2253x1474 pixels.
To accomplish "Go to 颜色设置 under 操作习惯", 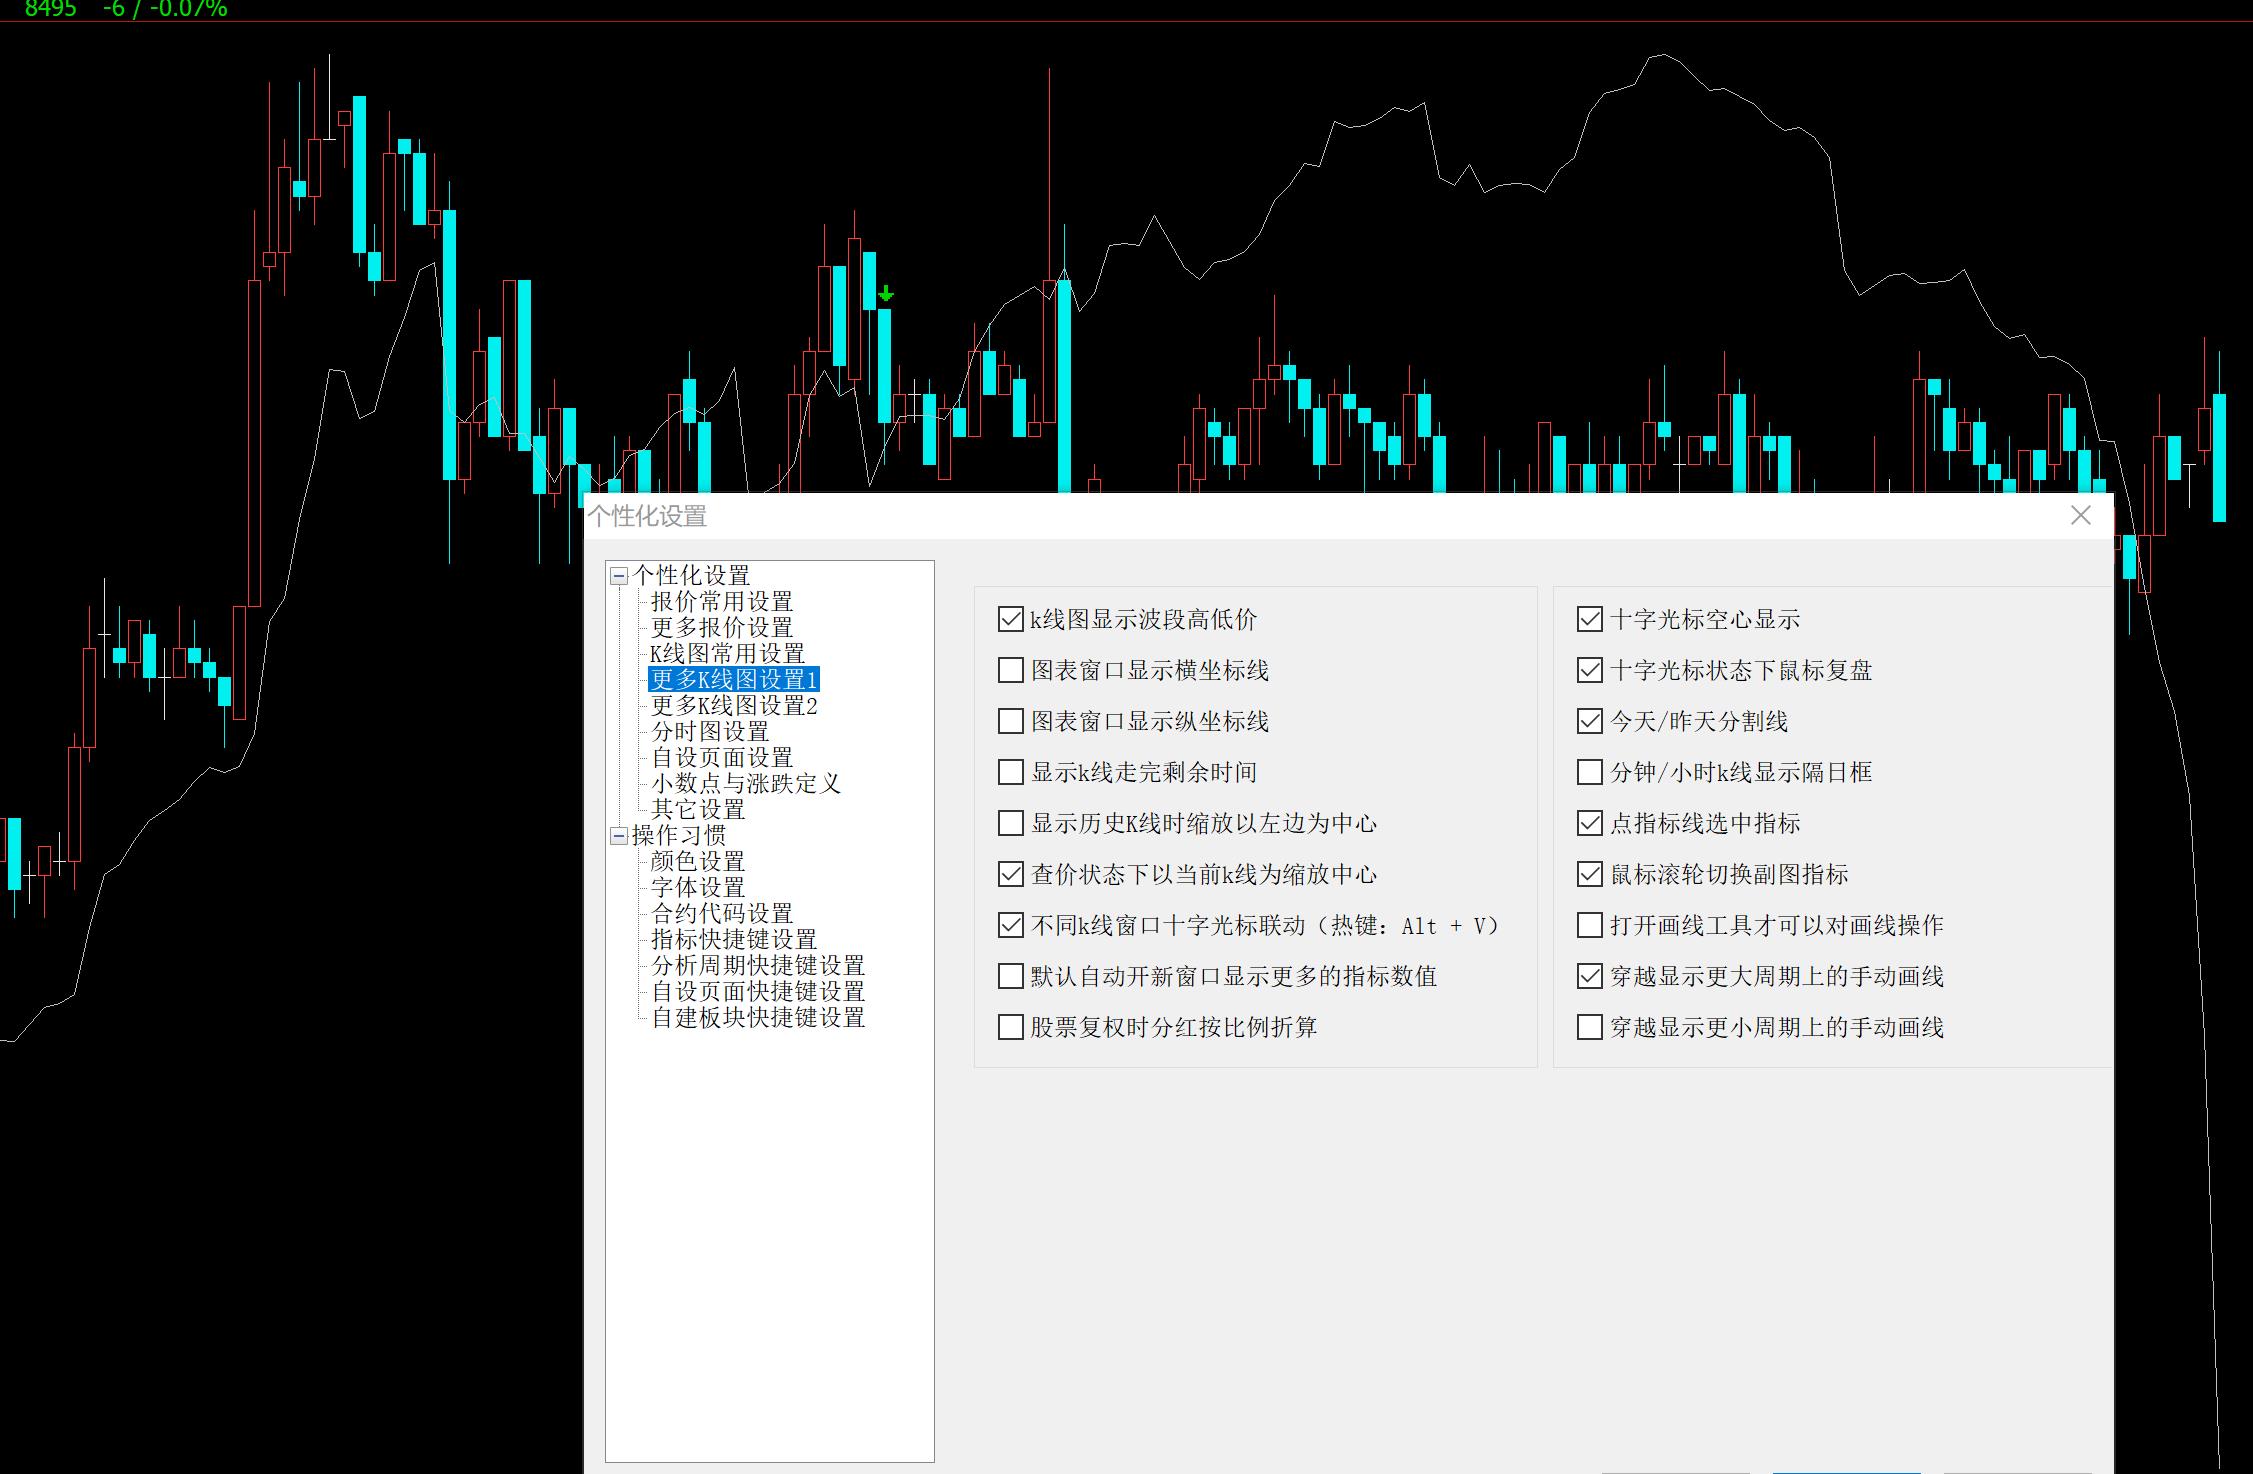I will [x=697, y=862].
